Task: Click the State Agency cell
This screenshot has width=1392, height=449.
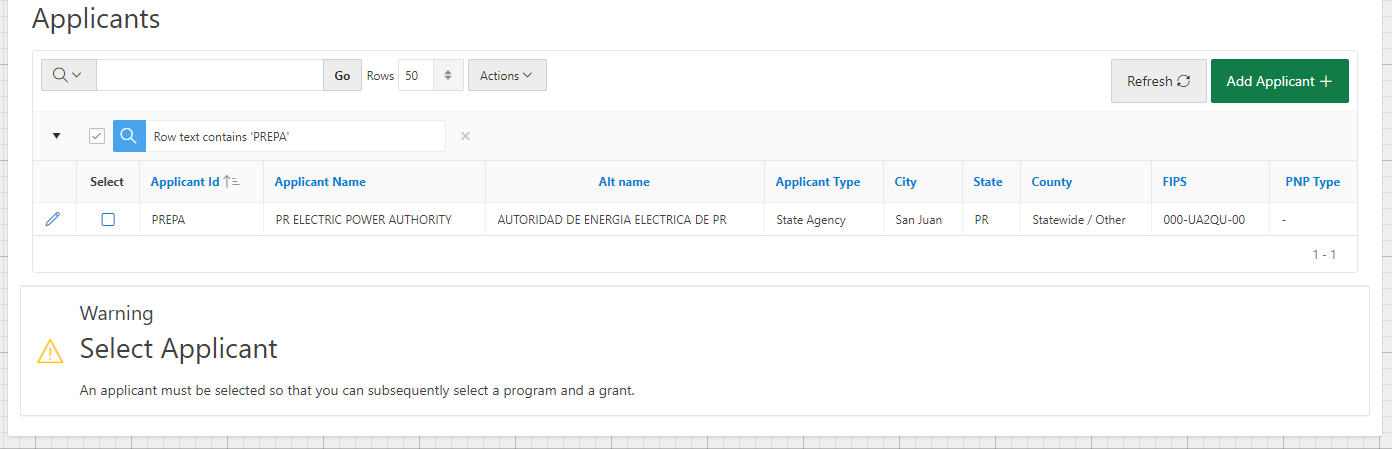Action: (x=811, y=220)
